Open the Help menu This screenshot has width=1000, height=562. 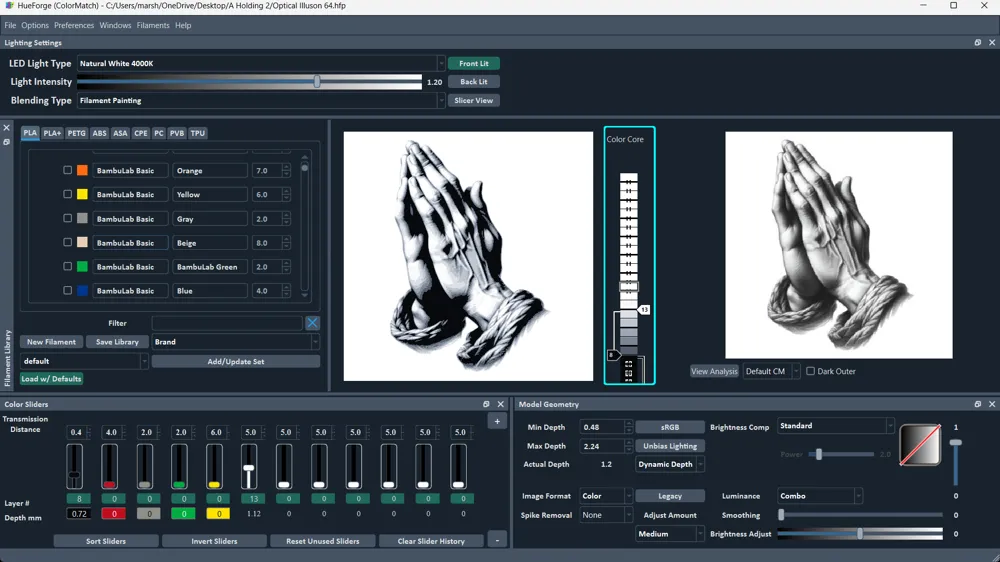[183, 26]
